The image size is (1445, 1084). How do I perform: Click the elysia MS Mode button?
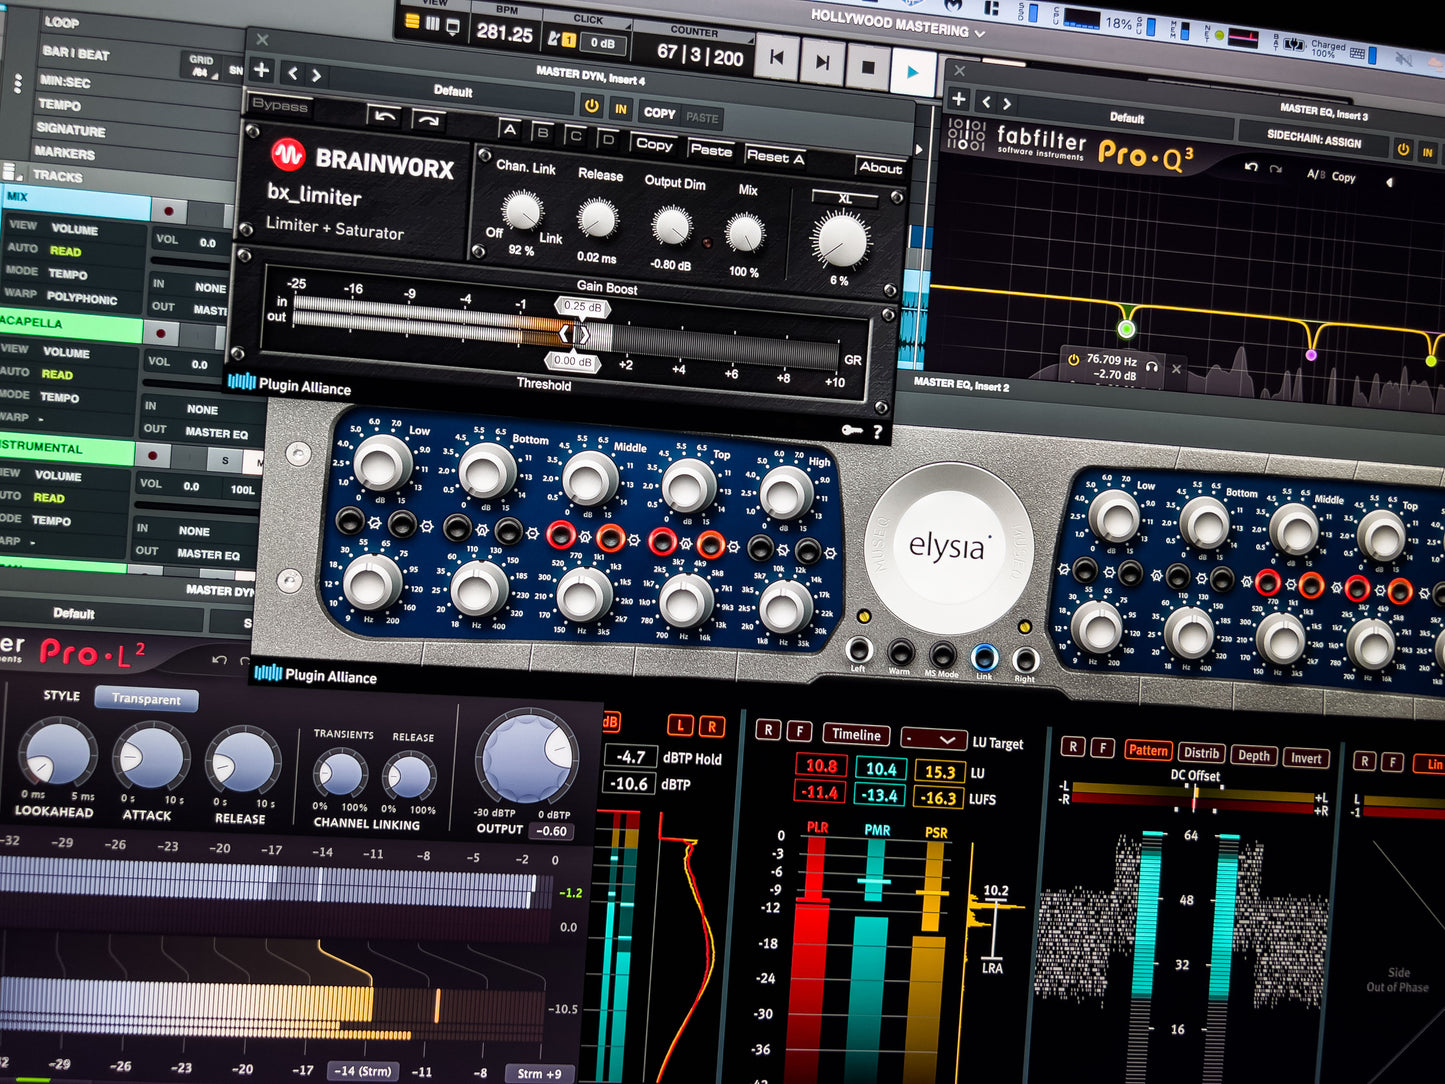942,655
